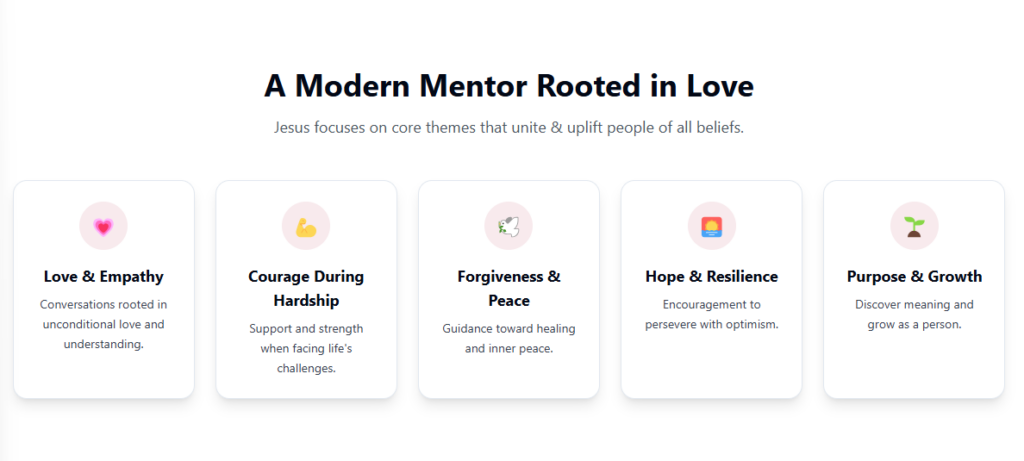
Task: Click the discover meaning description text
Action: 914,314
